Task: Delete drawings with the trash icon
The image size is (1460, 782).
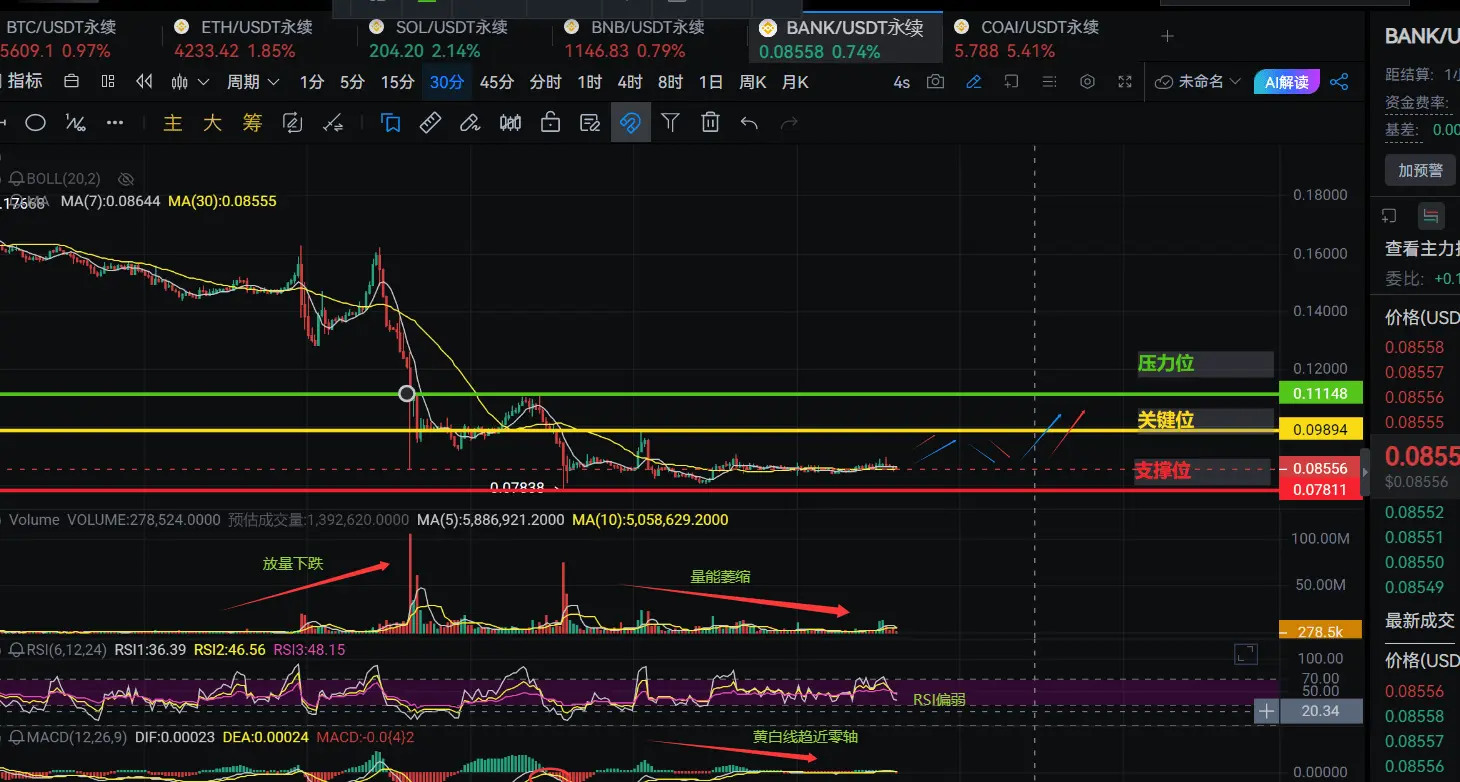Action: [x=710, y=123]
